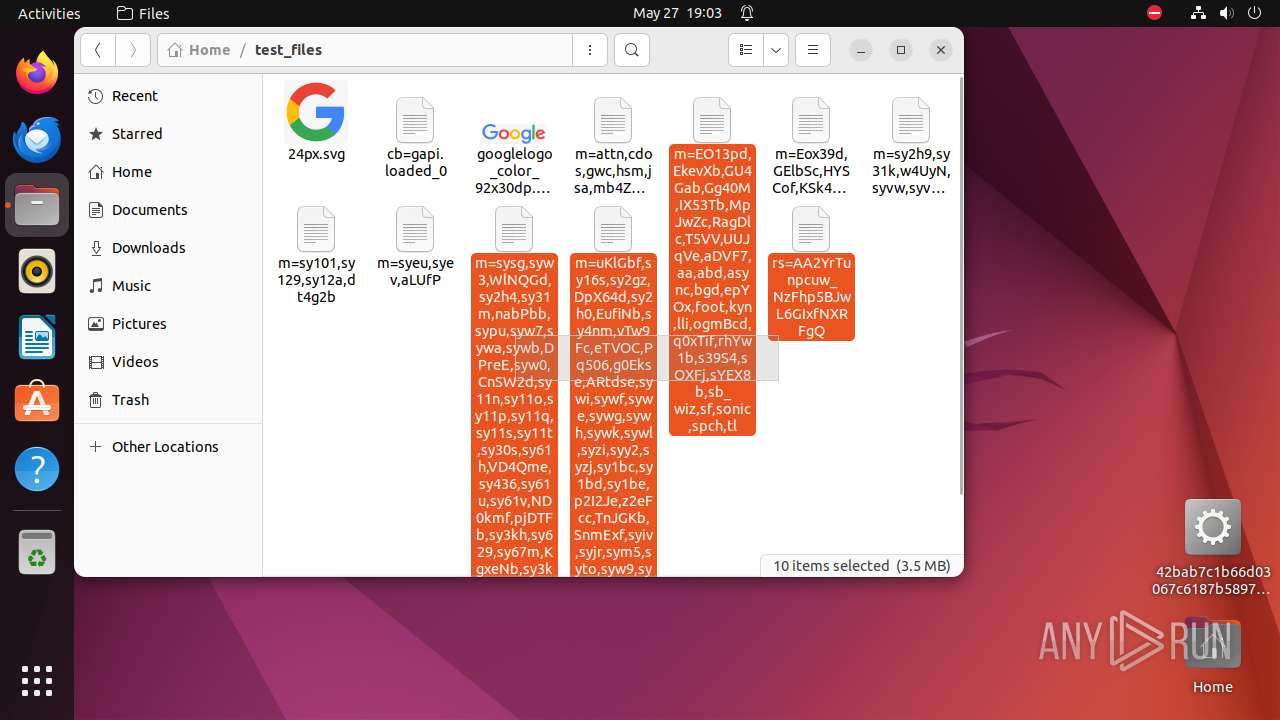This screenshot has width=1280, height=720.
Task: Select the cb=gapi.loaded_0 file
Action: pos(415,121)
